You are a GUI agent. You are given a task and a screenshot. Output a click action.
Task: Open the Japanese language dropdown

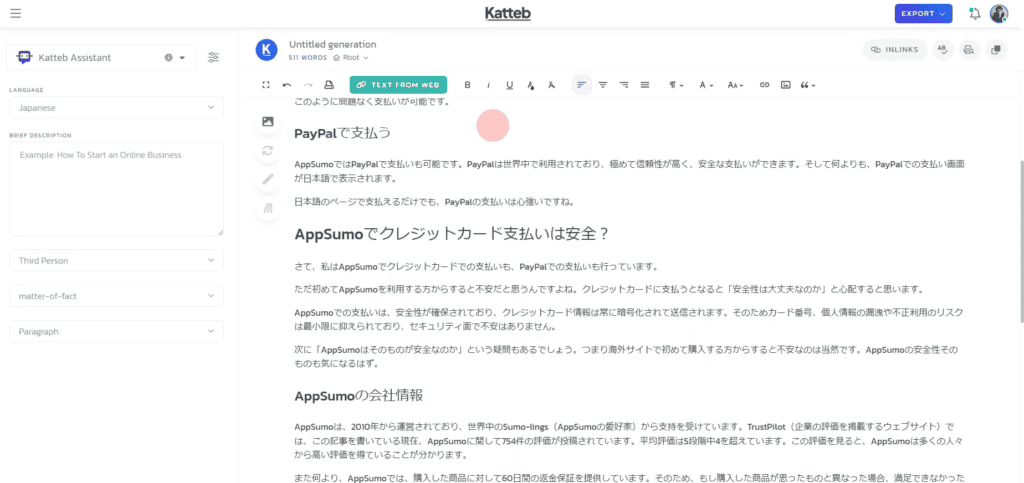click(x=116, y=108)
